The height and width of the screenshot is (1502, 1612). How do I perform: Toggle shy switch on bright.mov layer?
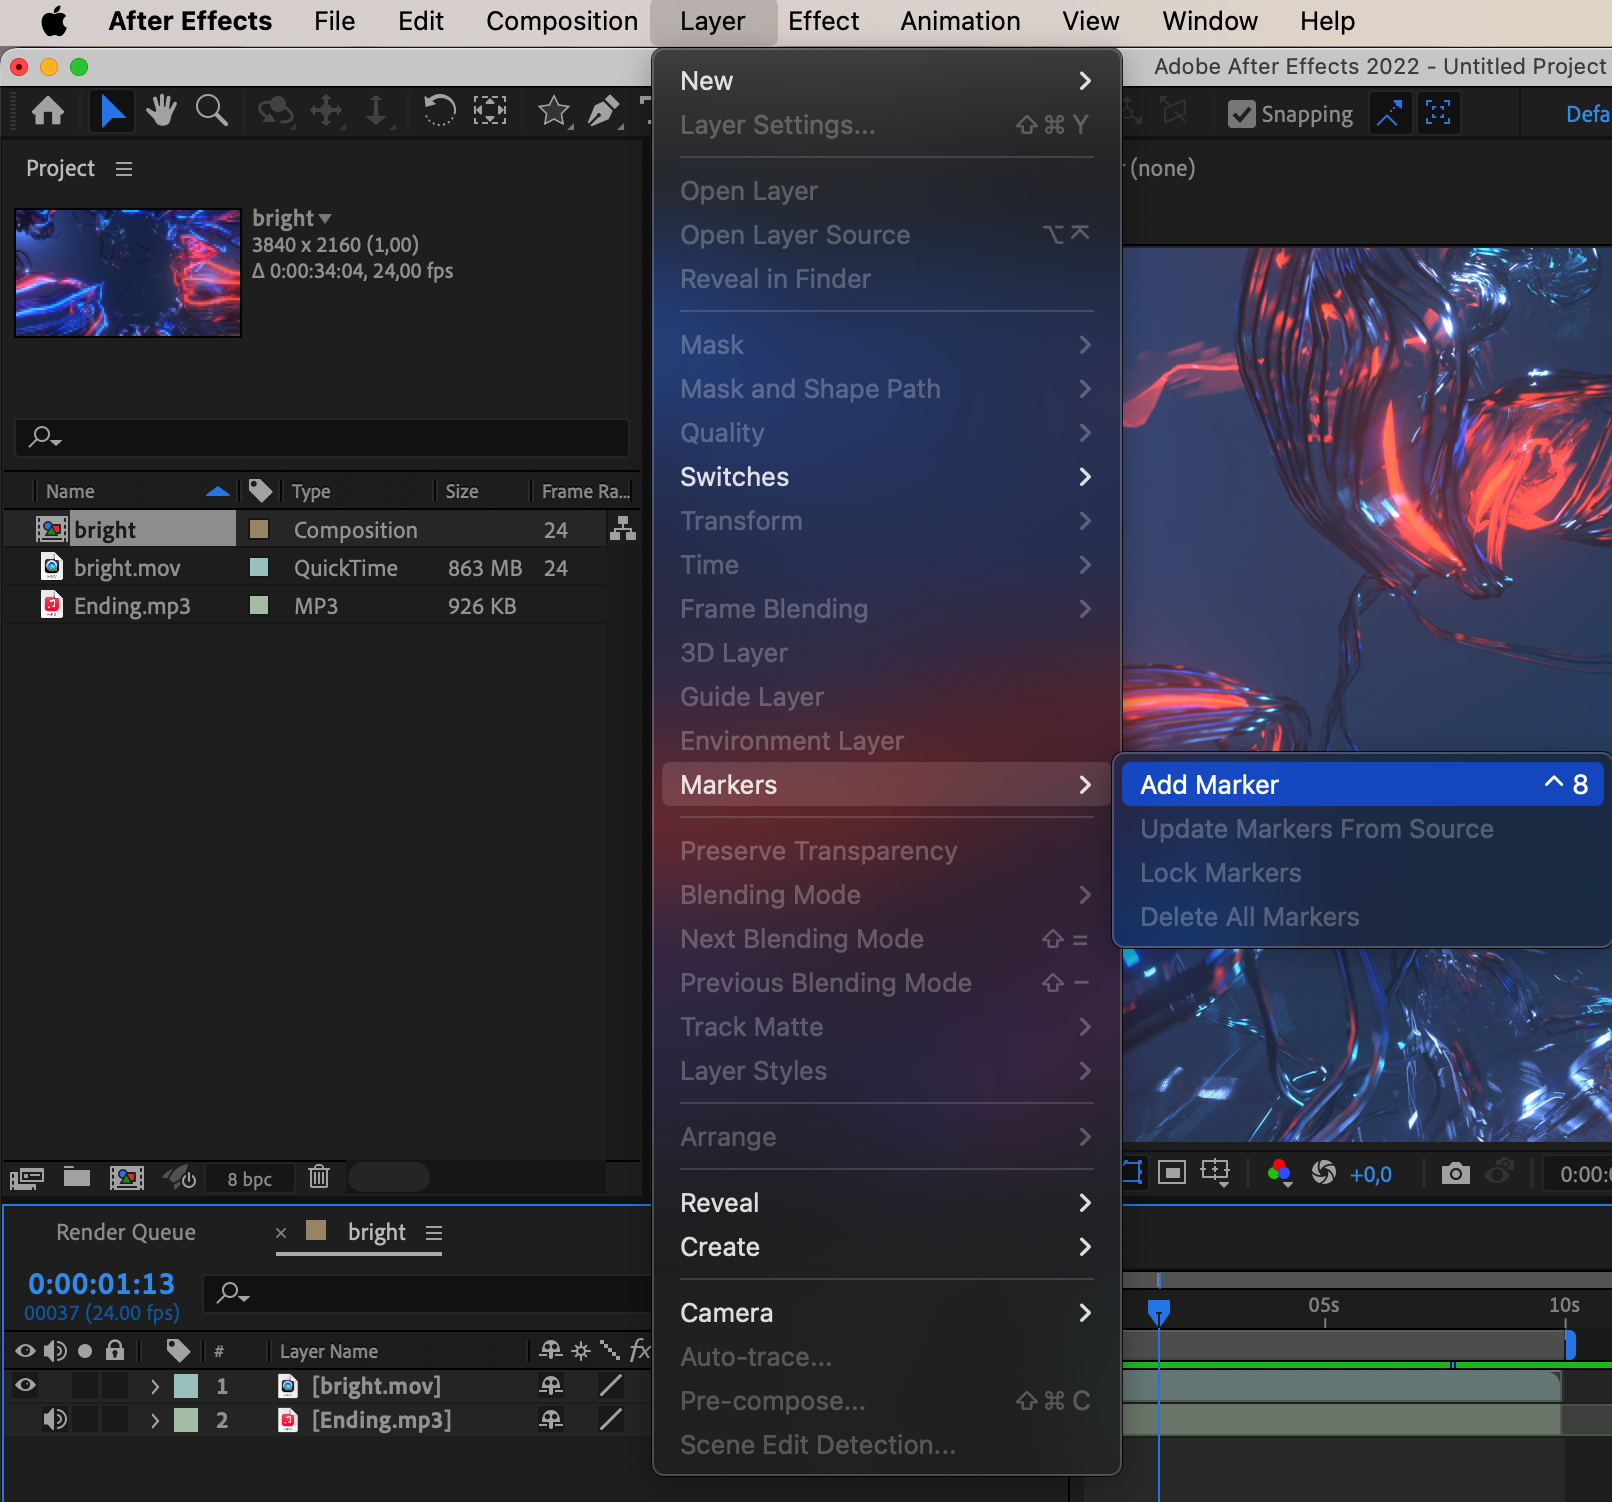[551, 1385]
